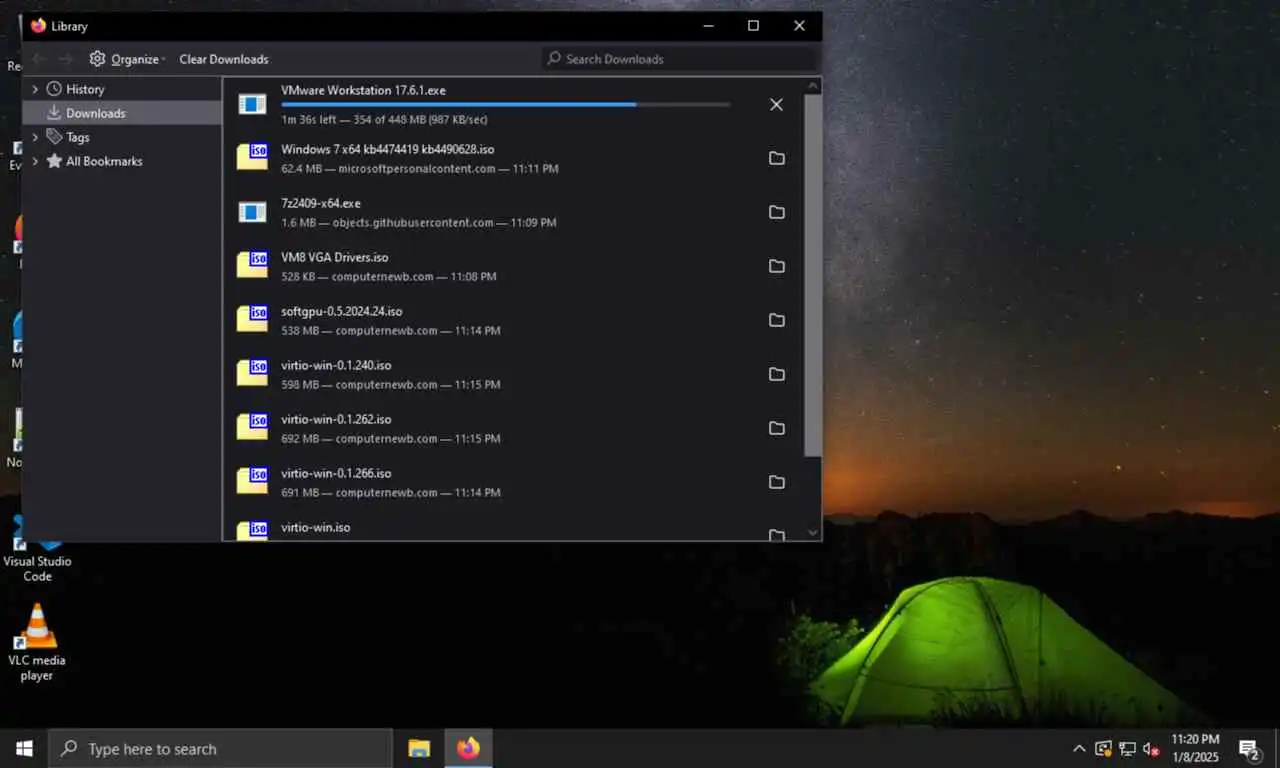Click the 7z2409-x64.exe file icon

click(252, 212)
